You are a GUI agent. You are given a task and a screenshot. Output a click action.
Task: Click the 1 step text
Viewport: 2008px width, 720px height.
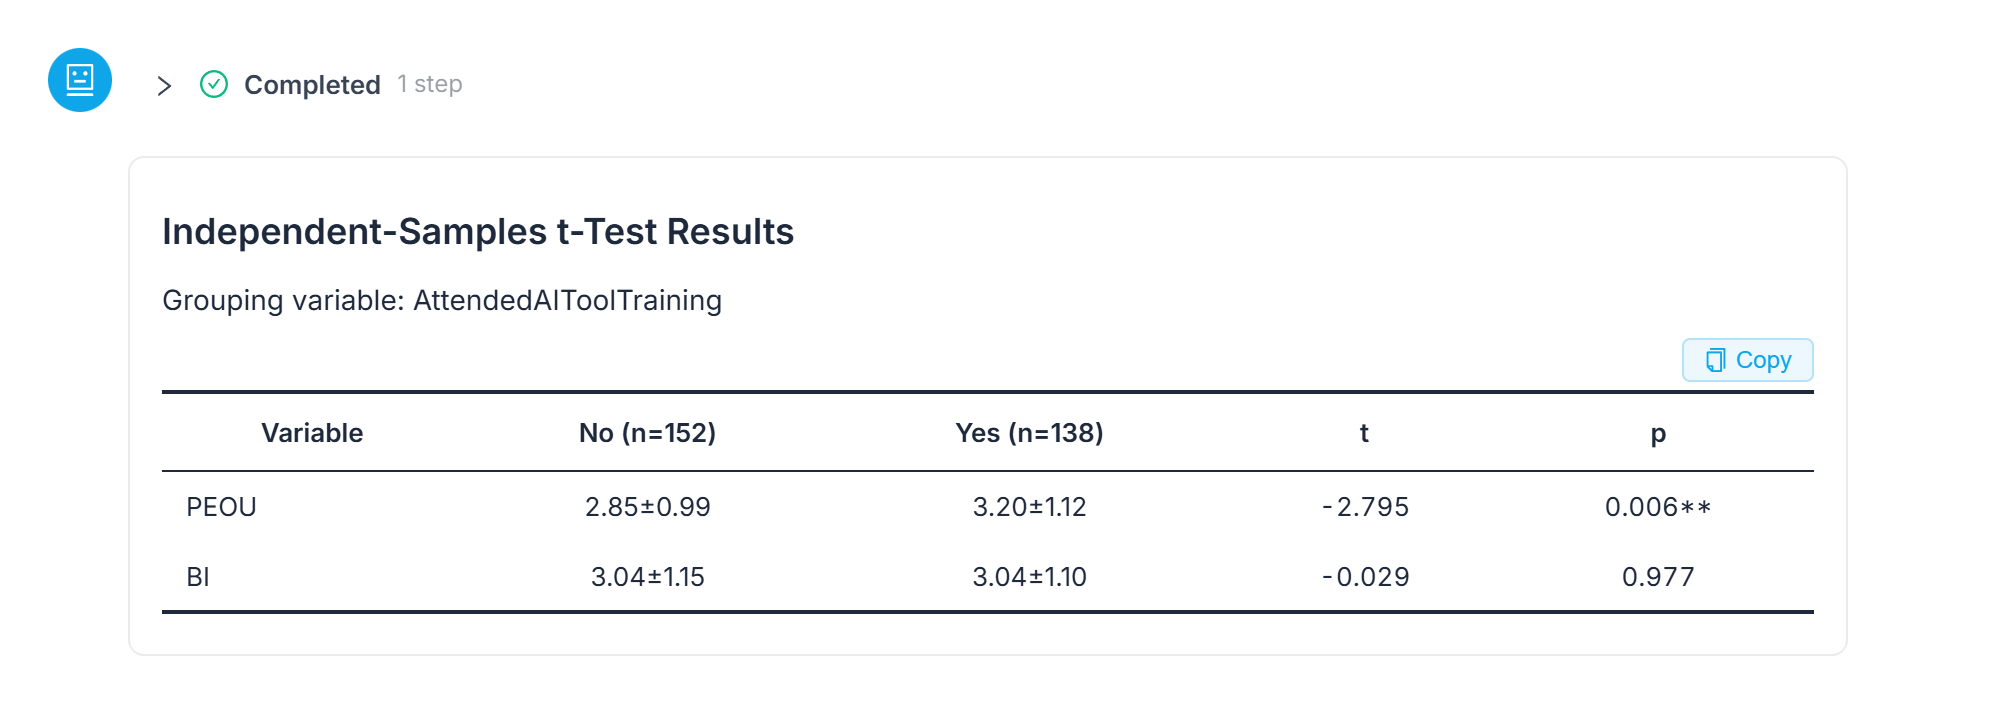pos(430,84)
